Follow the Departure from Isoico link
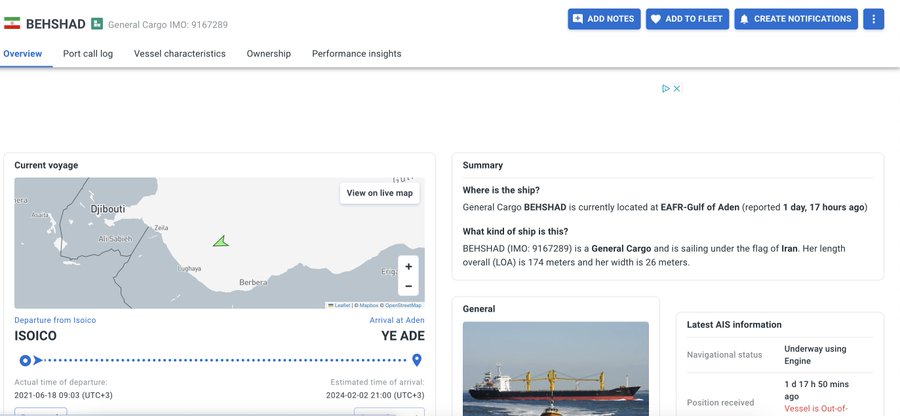Image resolution: width=900 pixels, height=416 pixels. point(55,320)
